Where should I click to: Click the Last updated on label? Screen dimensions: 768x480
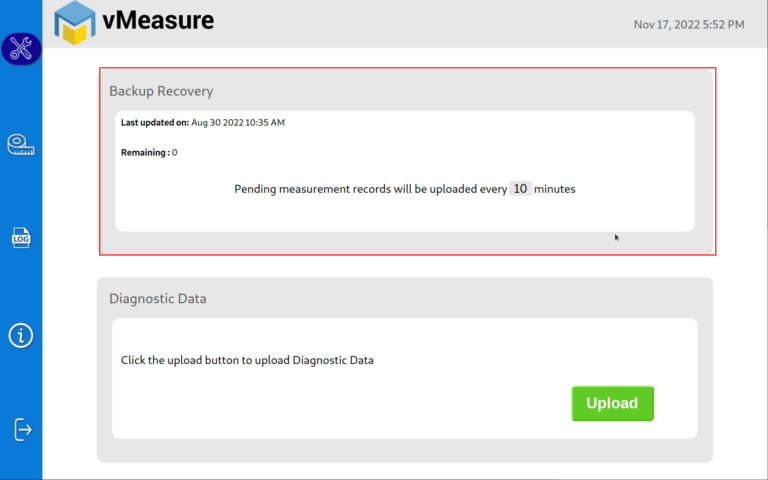click(155, 122)
